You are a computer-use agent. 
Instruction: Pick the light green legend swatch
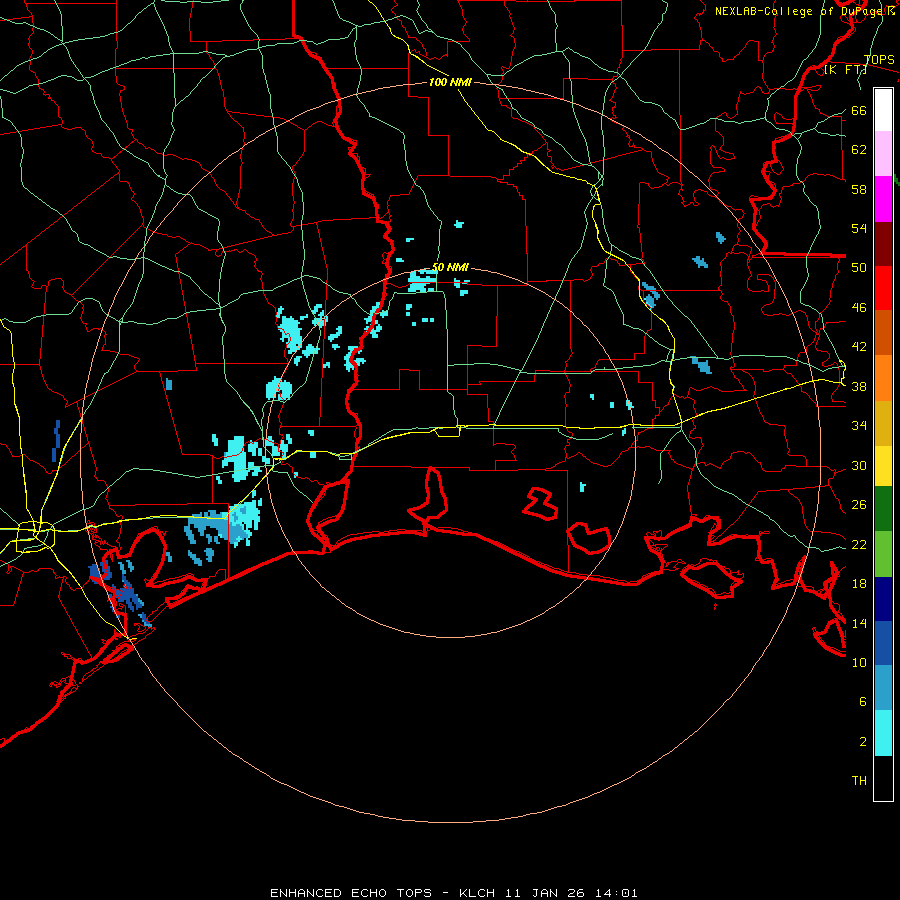click(883, 554)
